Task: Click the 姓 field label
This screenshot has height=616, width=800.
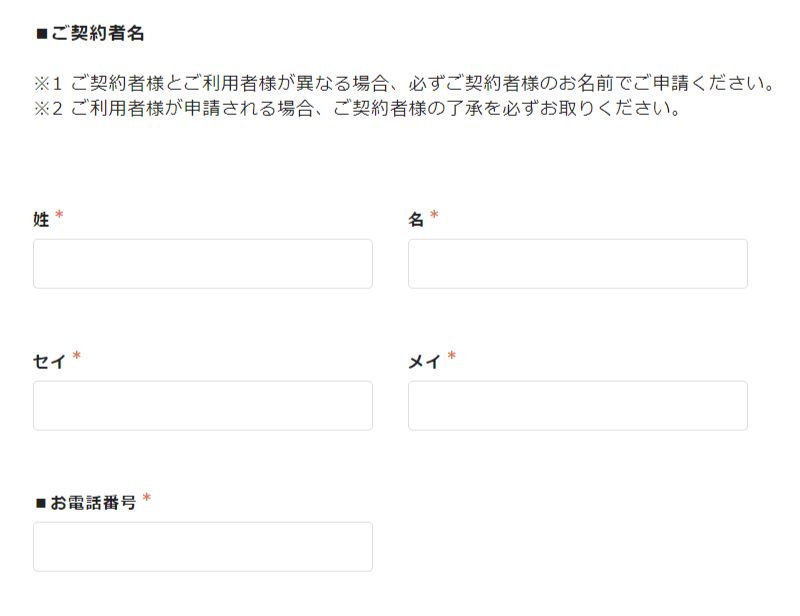Action: (x=40, y=218)
